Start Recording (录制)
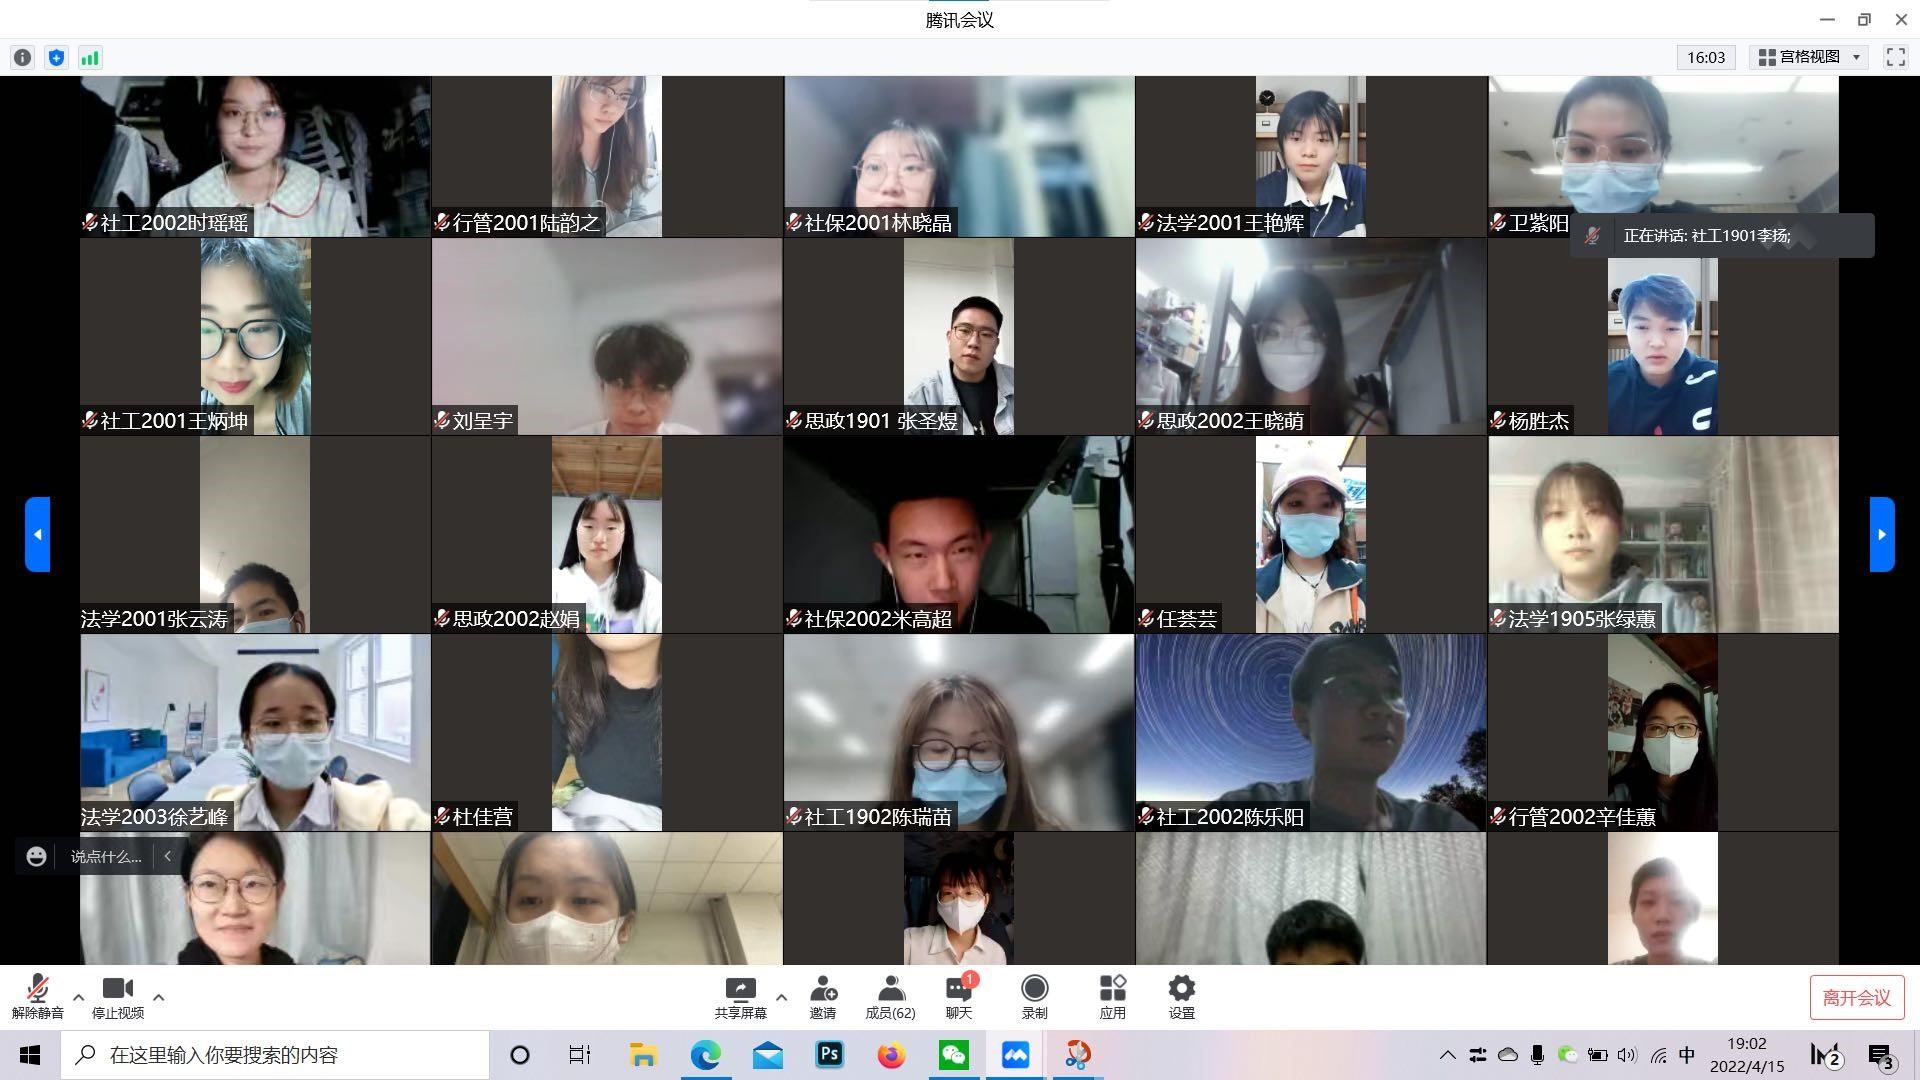The height and width of the screenshot is (1080, 1920). coord(1034,997)
